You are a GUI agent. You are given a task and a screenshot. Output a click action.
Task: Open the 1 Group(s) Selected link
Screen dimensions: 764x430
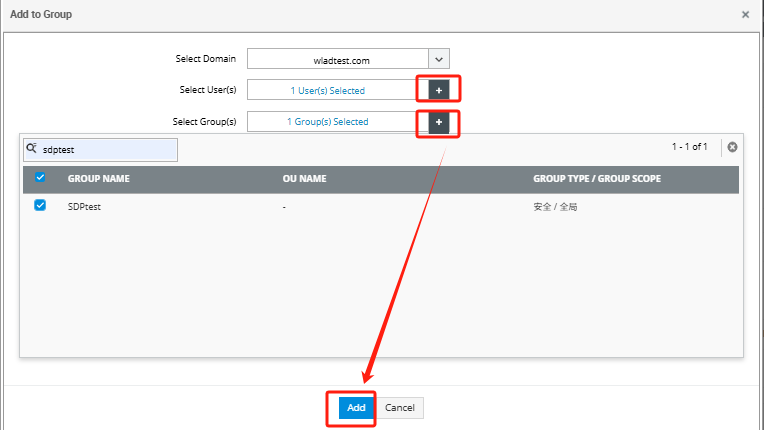(x=328, y=122)
